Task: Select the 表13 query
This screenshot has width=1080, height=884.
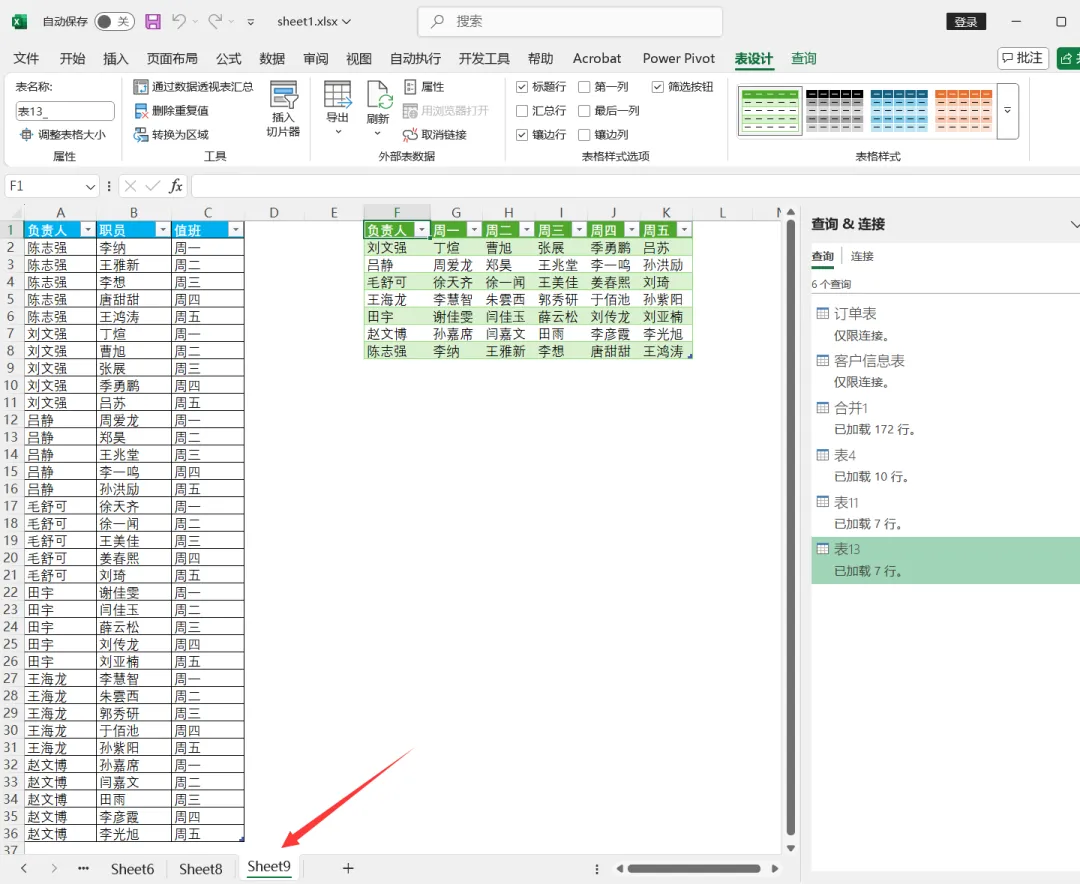Action: 946,560
